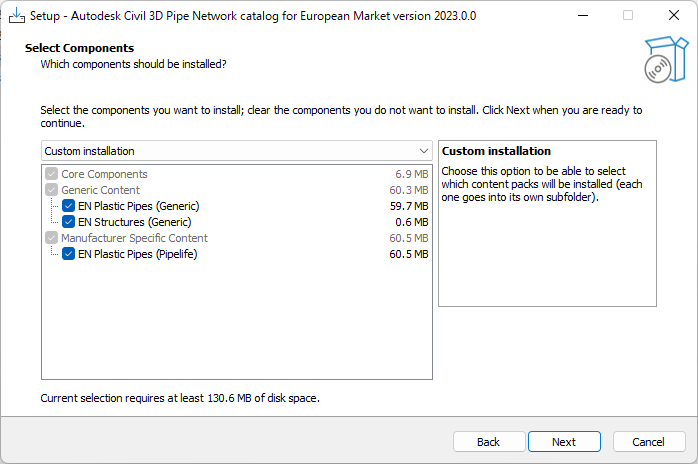The width and height of the screenshot is (698, 464).
Task: Select the Generic Content row label
Action: pos(101,190)
